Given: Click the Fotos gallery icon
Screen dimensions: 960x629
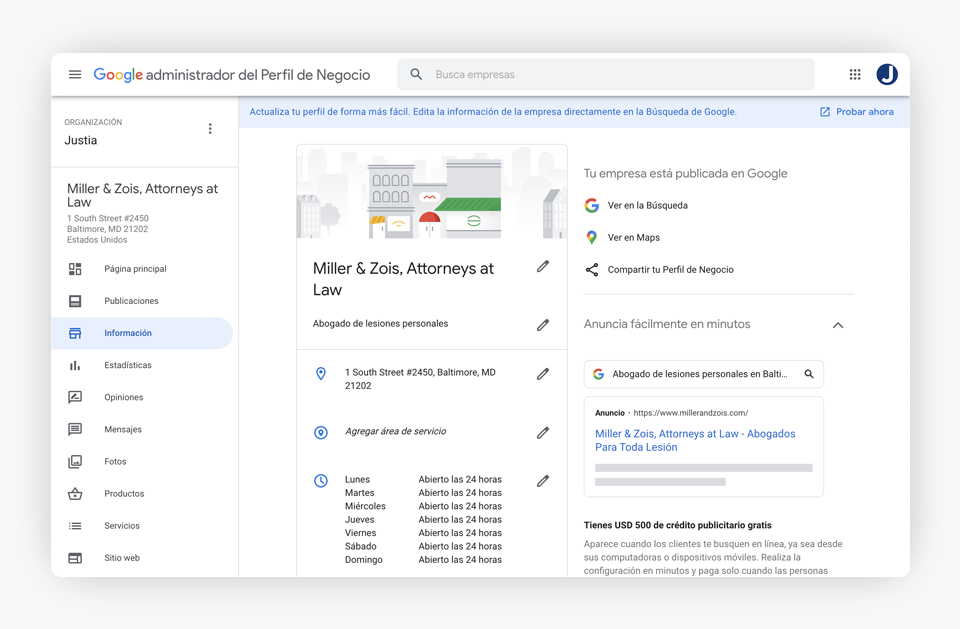Looking at the screenshot, I should 75,462.
